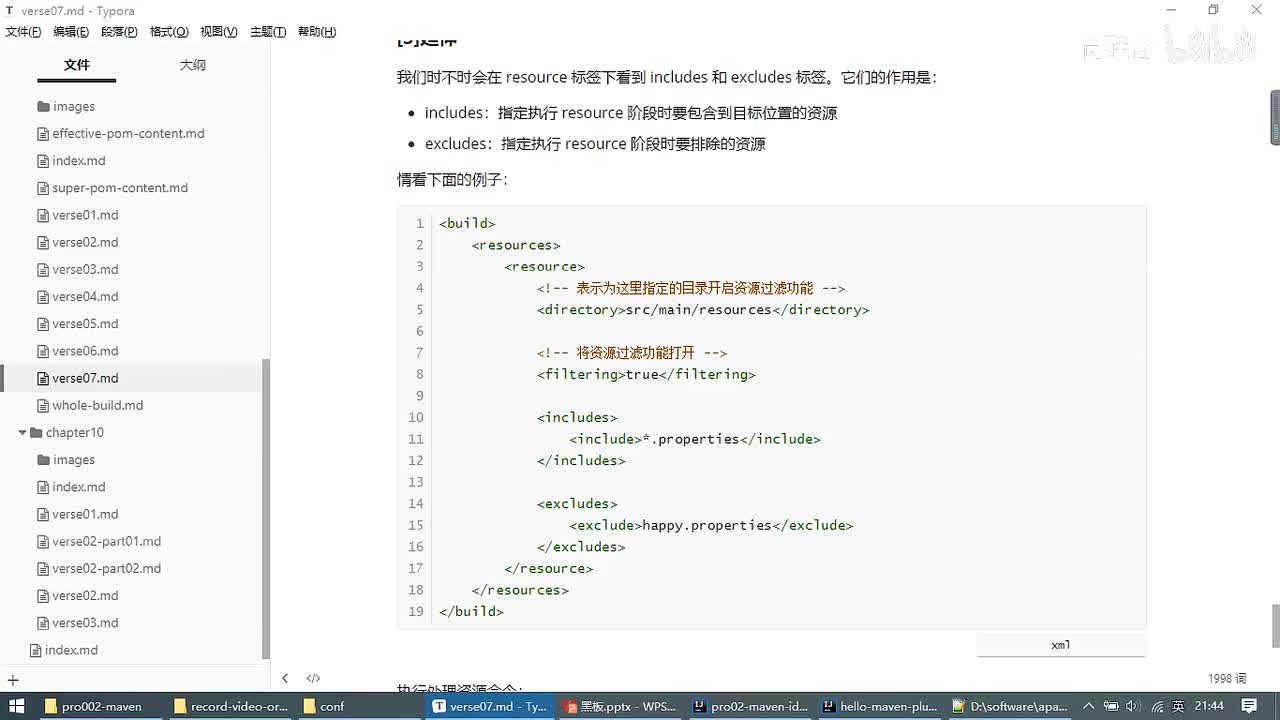This screenshot has height=720, width=1280.
Task: Switch to record-video-or... taskbar window
Action: click(231, 706)
